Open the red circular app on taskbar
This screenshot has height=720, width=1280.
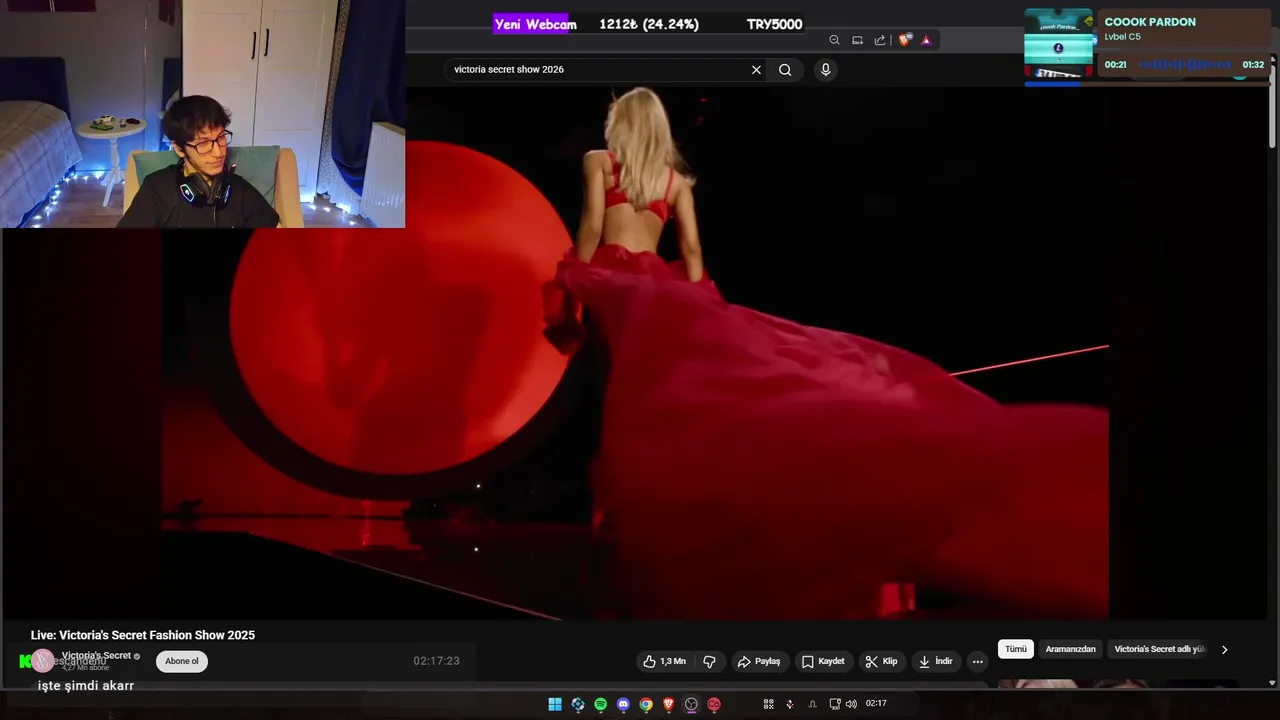click(714, 704)
